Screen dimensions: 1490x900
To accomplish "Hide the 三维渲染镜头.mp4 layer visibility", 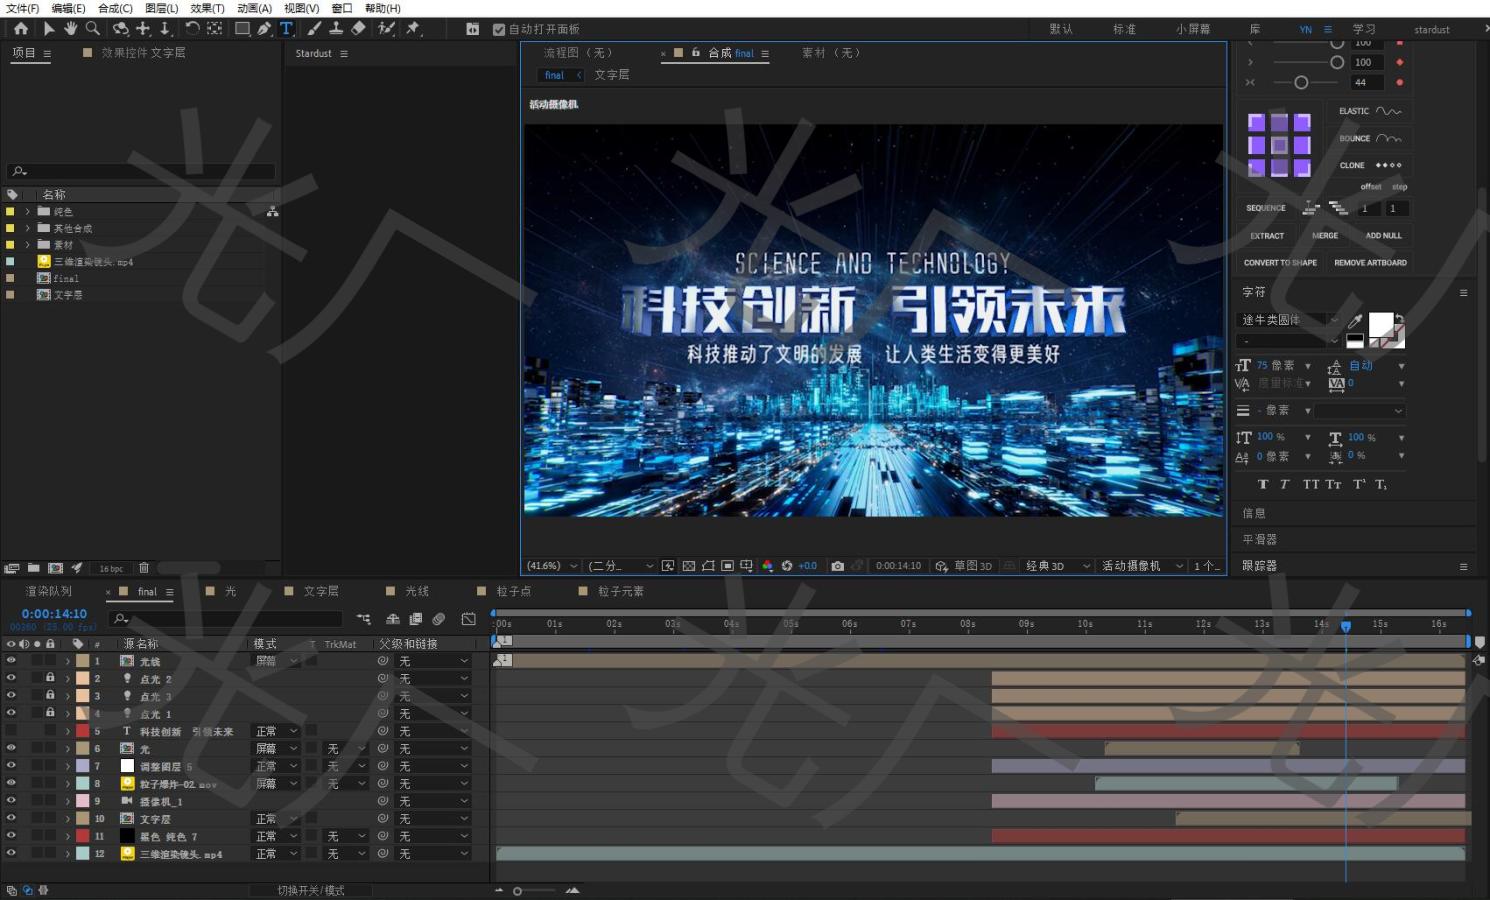I will coord(10,854).
